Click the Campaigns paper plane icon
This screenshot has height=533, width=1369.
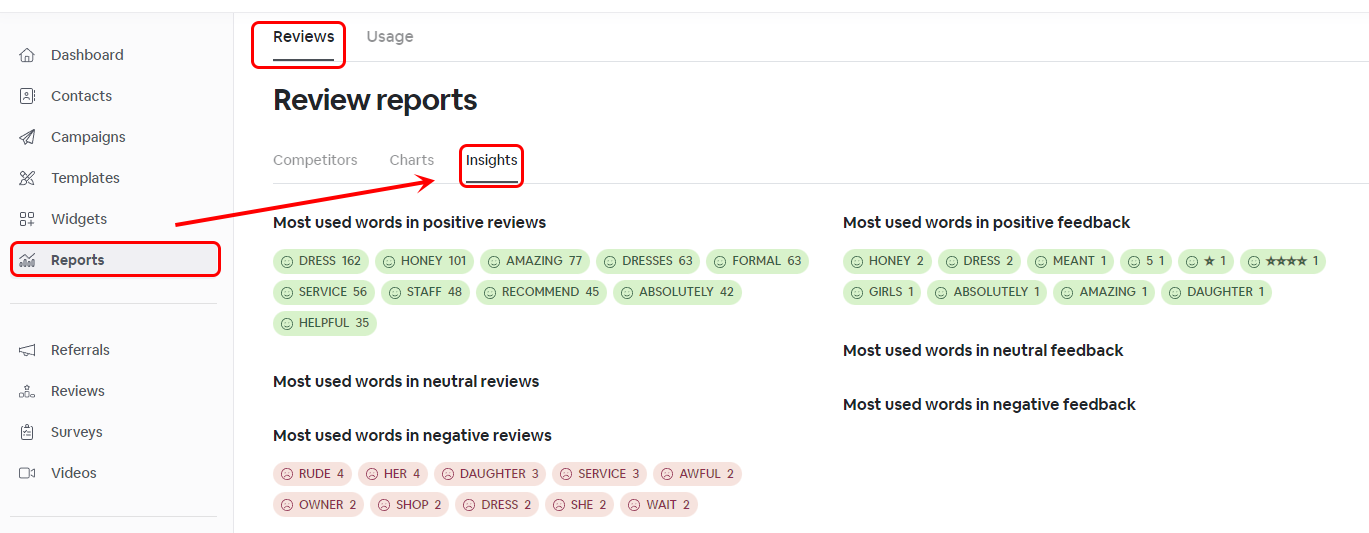(28, 137)
